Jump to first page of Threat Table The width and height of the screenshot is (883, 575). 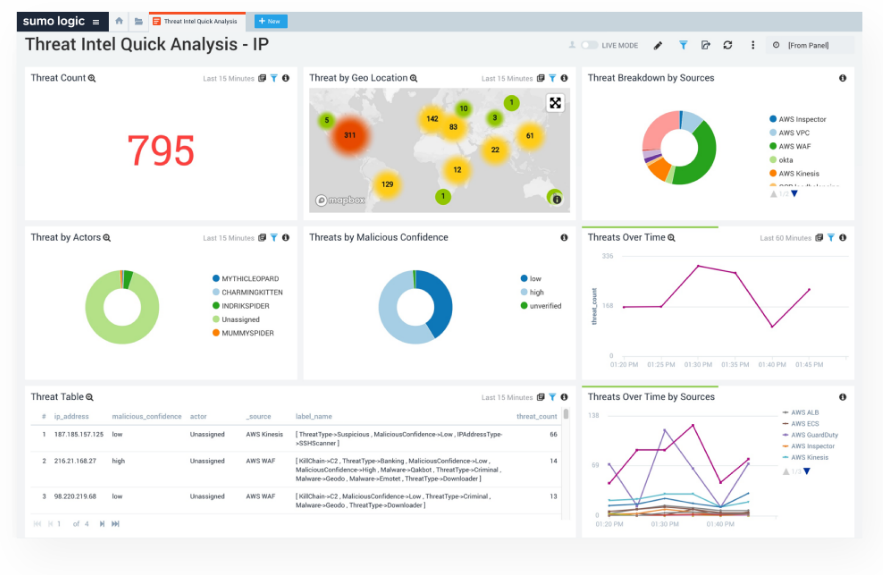click(x=37, y=524)
